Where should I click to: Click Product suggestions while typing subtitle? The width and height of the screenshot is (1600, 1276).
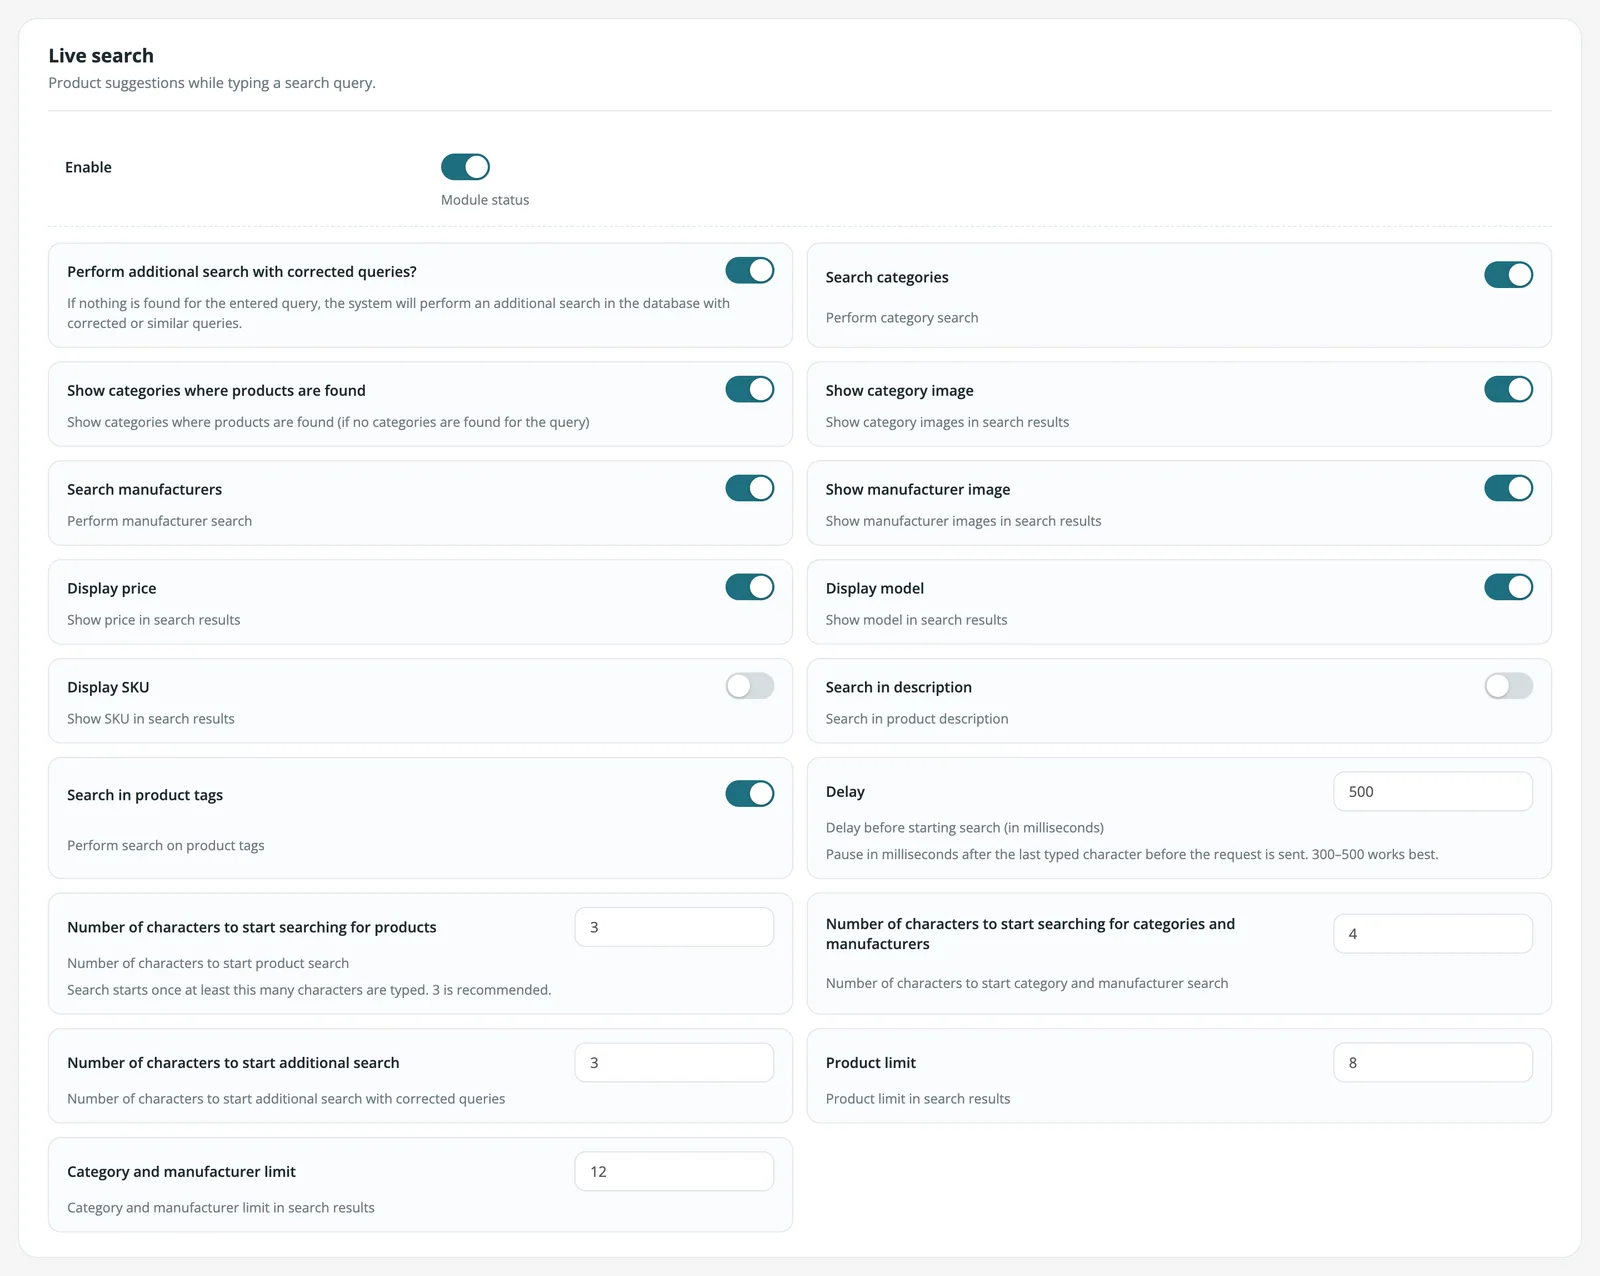tap(212, 83)
